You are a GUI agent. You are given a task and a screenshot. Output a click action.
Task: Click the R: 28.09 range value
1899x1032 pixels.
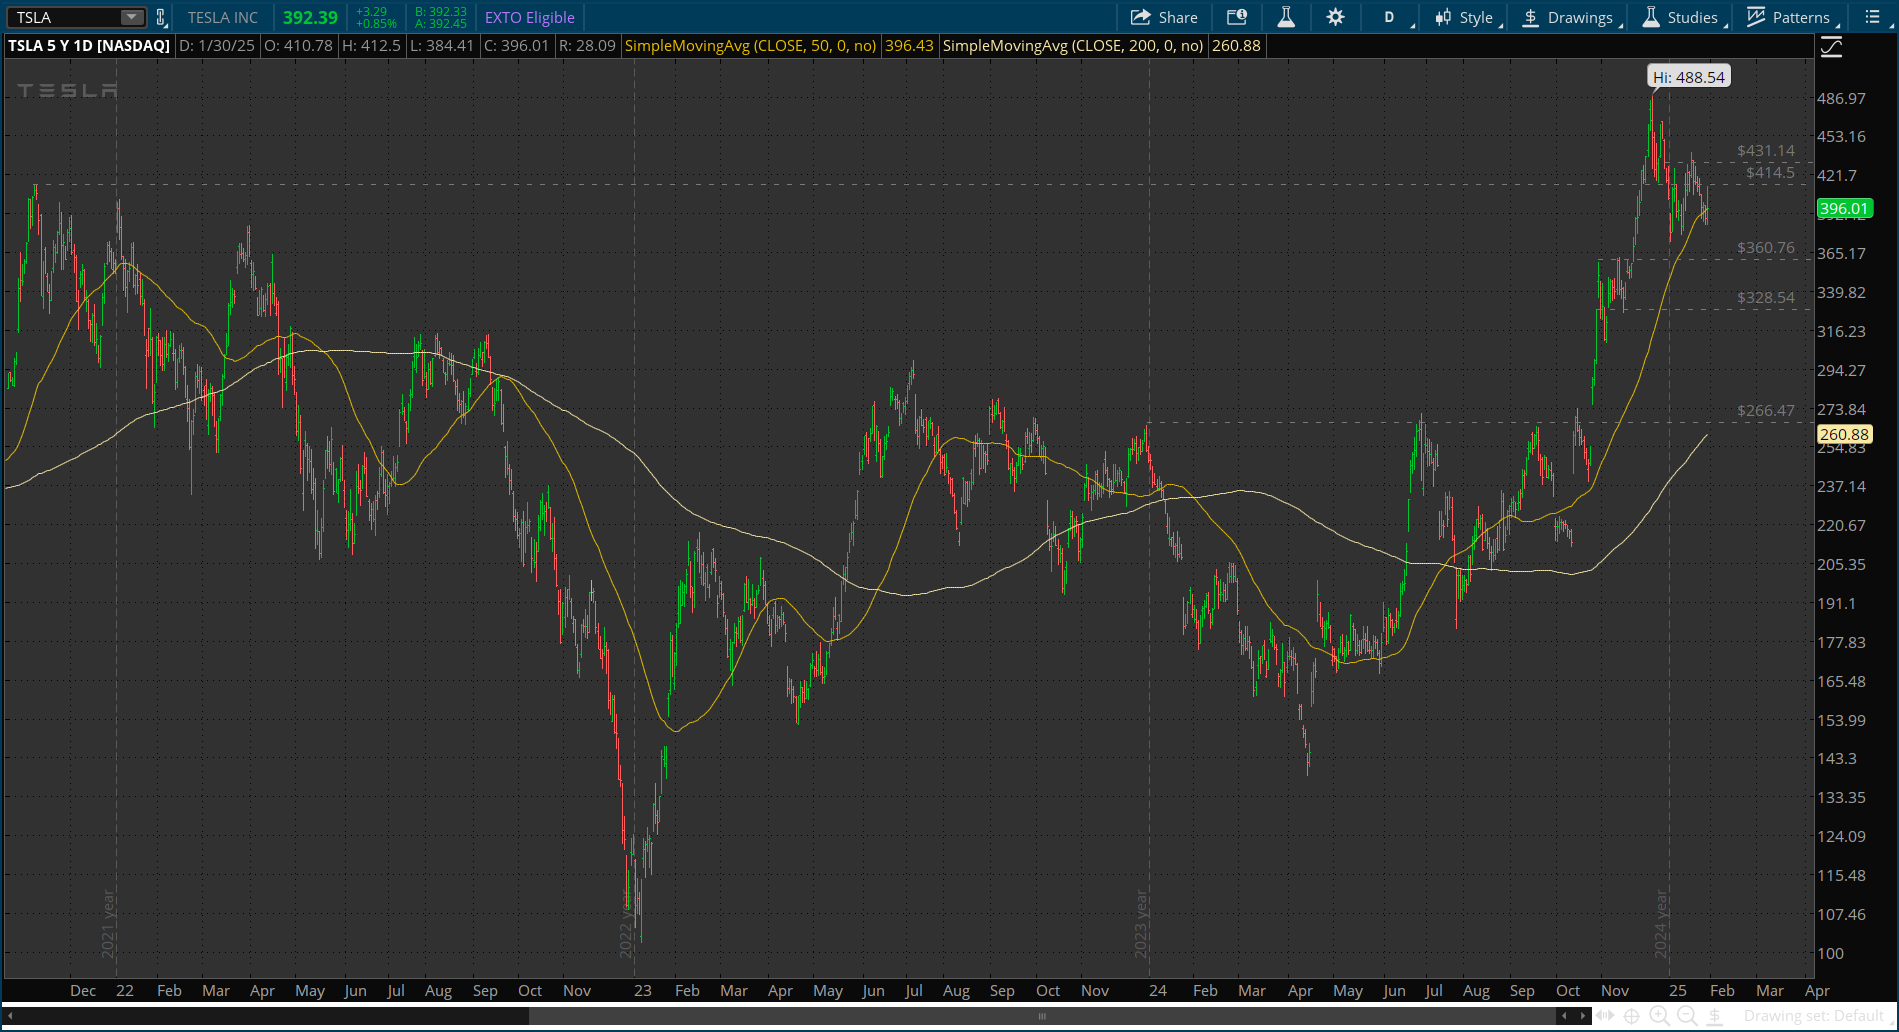[x=587, y=45]
